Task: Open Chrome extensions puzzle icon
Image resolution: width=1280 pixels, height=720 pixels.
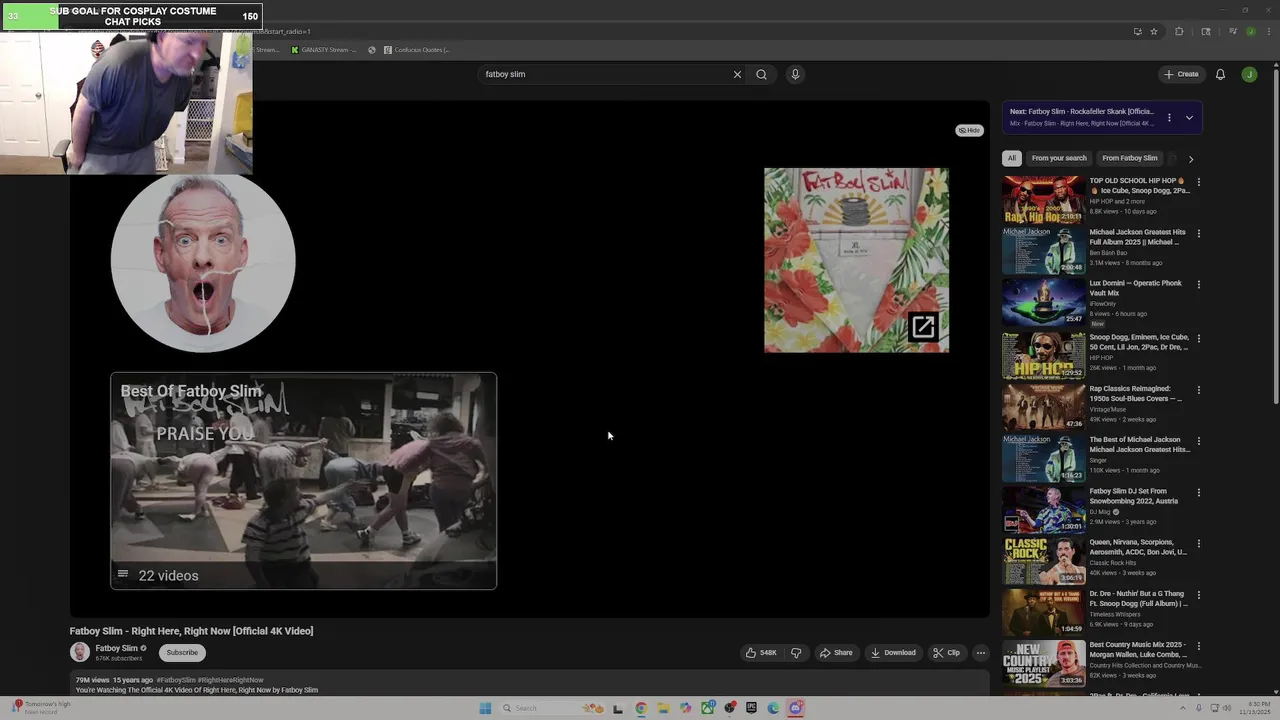Action: click(1179, 31)
